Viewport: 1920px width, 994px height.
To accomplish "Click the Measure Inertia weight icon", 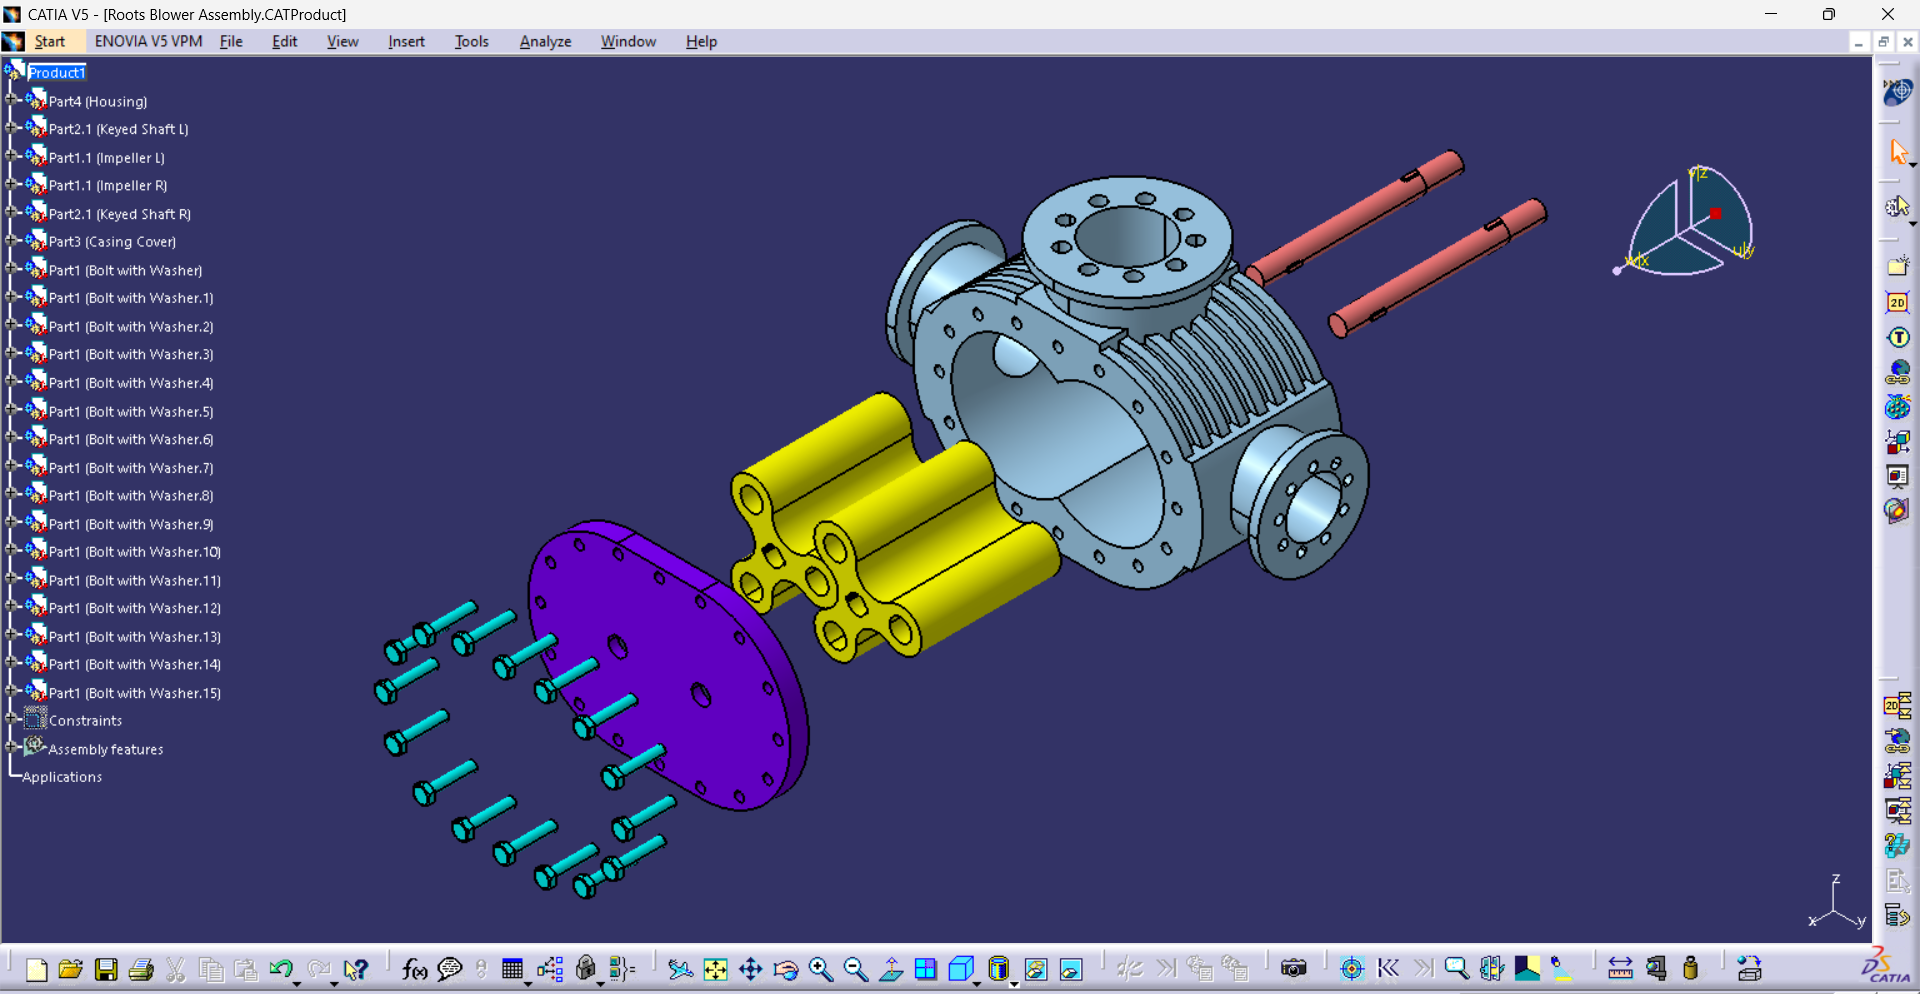I will pos(1691,969).
